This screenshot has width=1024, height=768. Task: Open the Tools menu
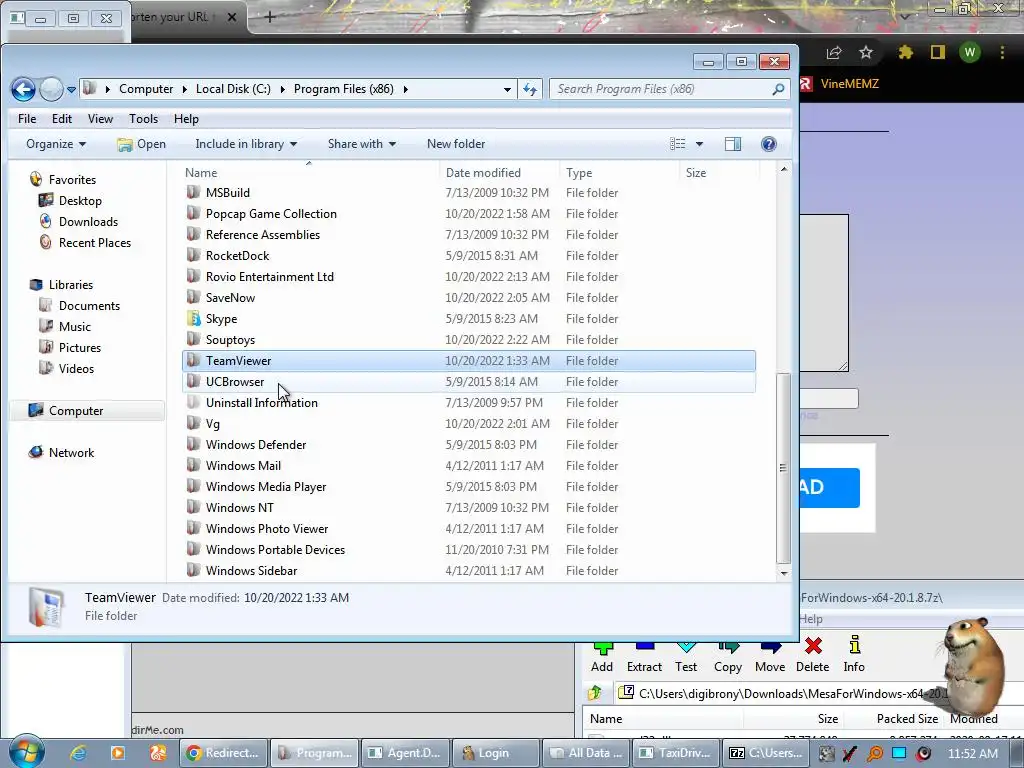point(143,119)
